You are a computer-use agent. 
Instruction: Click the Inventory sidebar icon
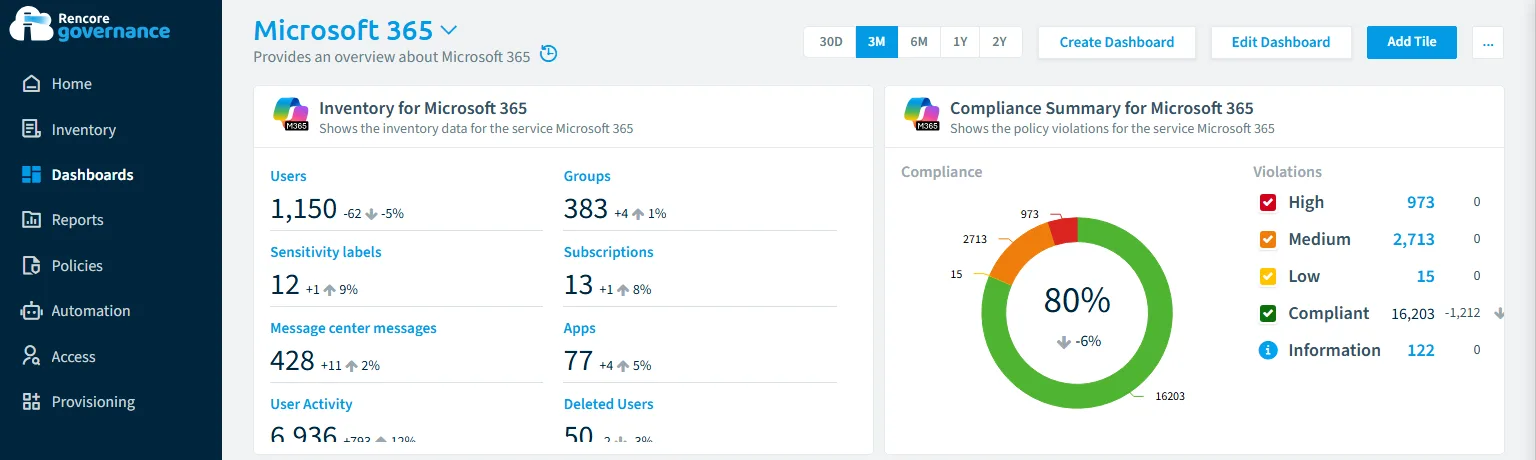click(x=32, y=129)
